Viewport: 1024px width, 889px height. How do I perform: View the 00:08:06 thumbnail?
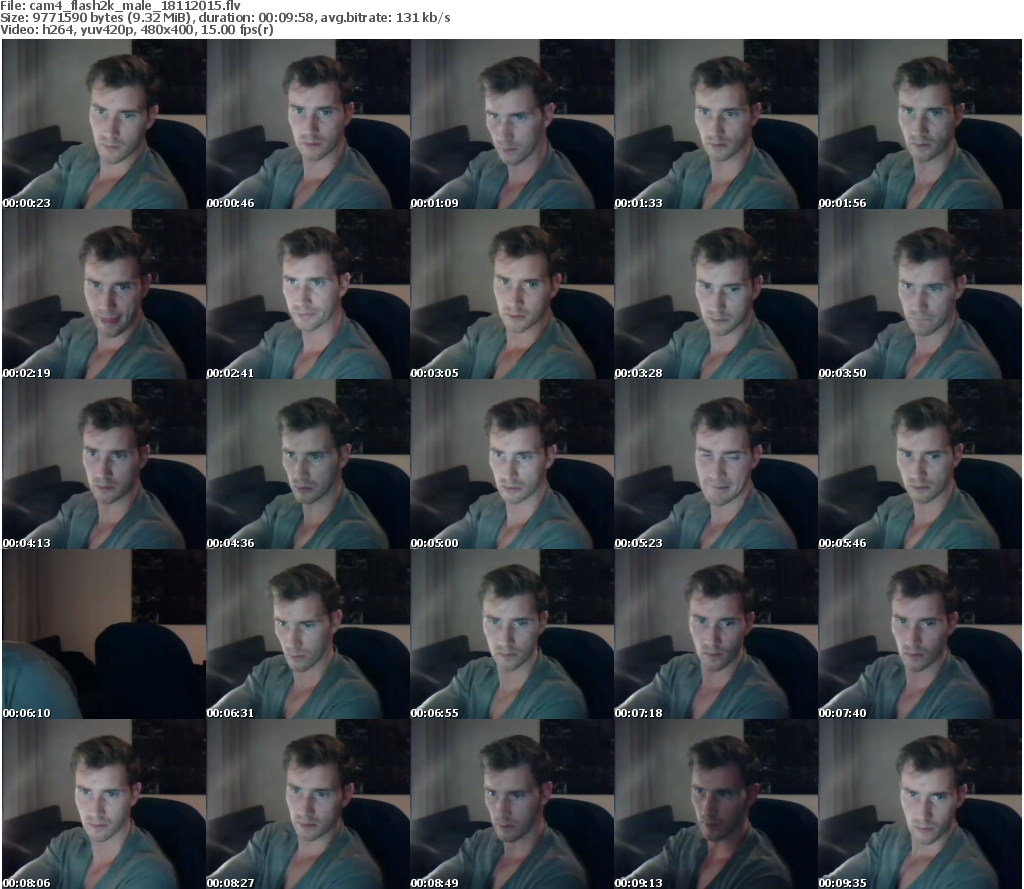(x=104, y=804)
